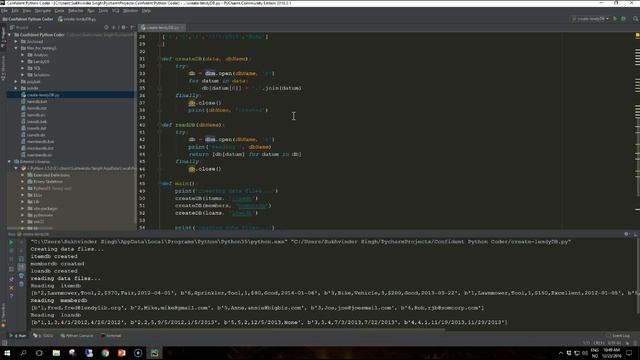Toggle tool window quick-access icon in status bar
640x360 pixels.
[4, 343]
